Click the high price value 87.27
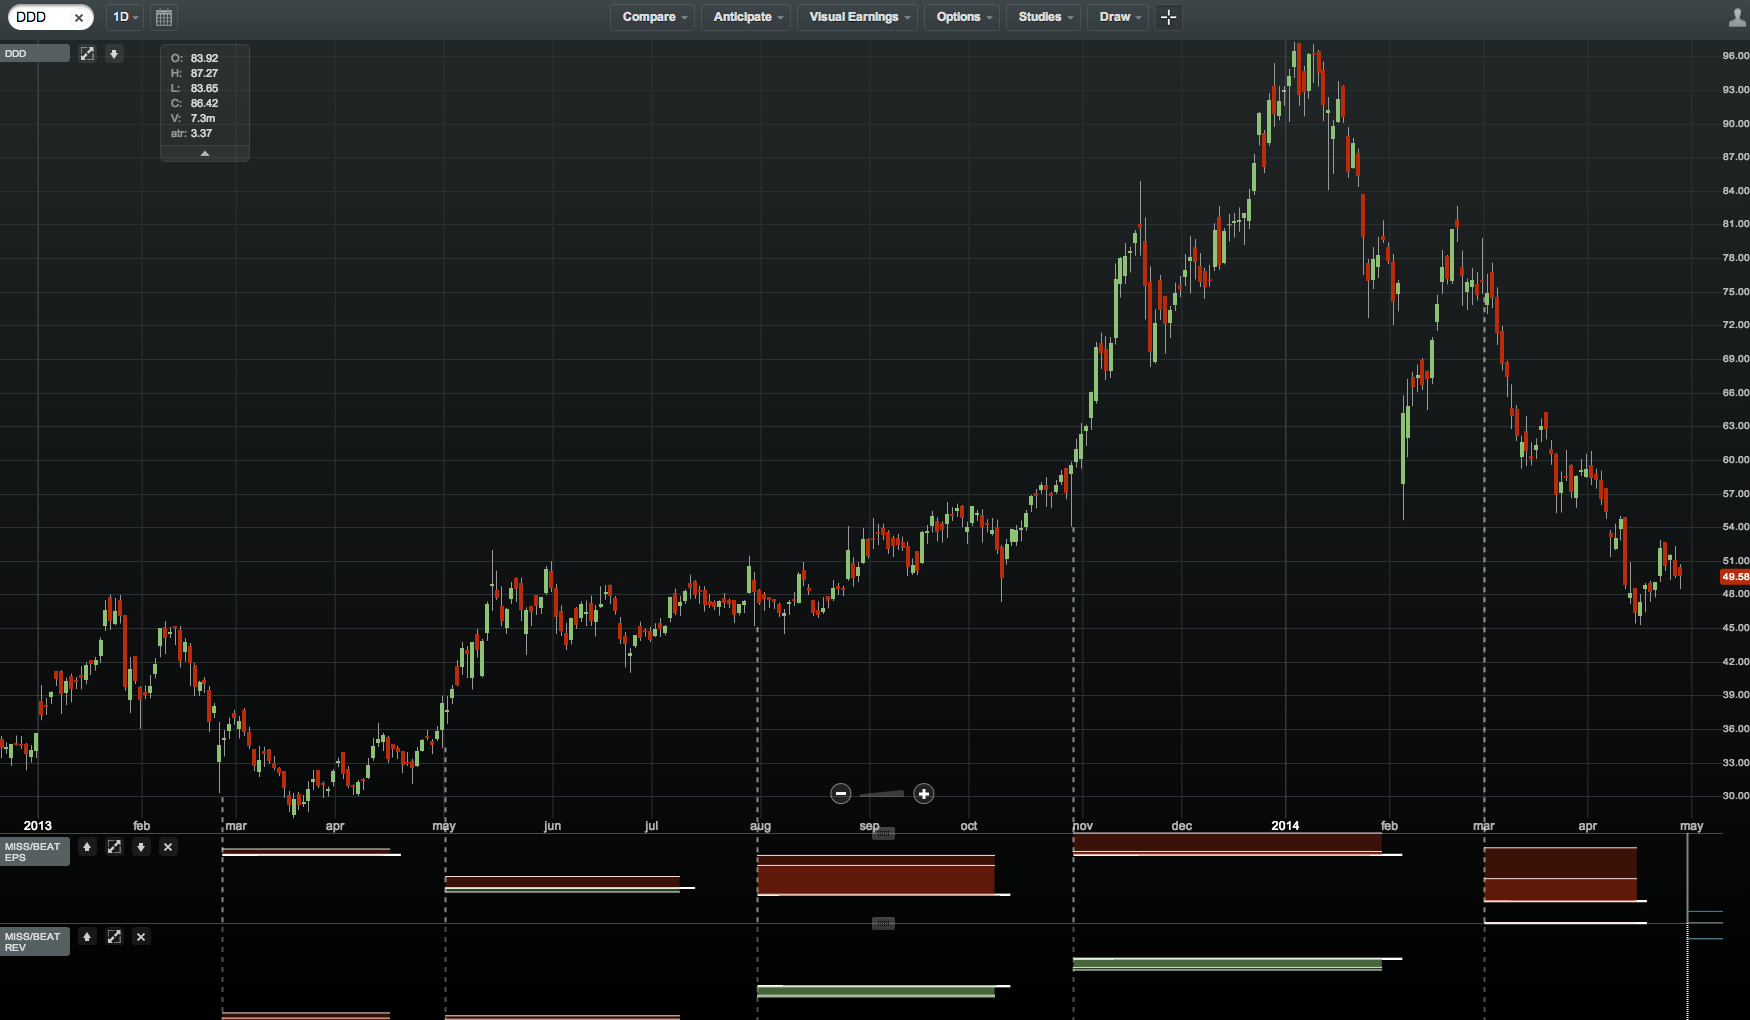 204,73
